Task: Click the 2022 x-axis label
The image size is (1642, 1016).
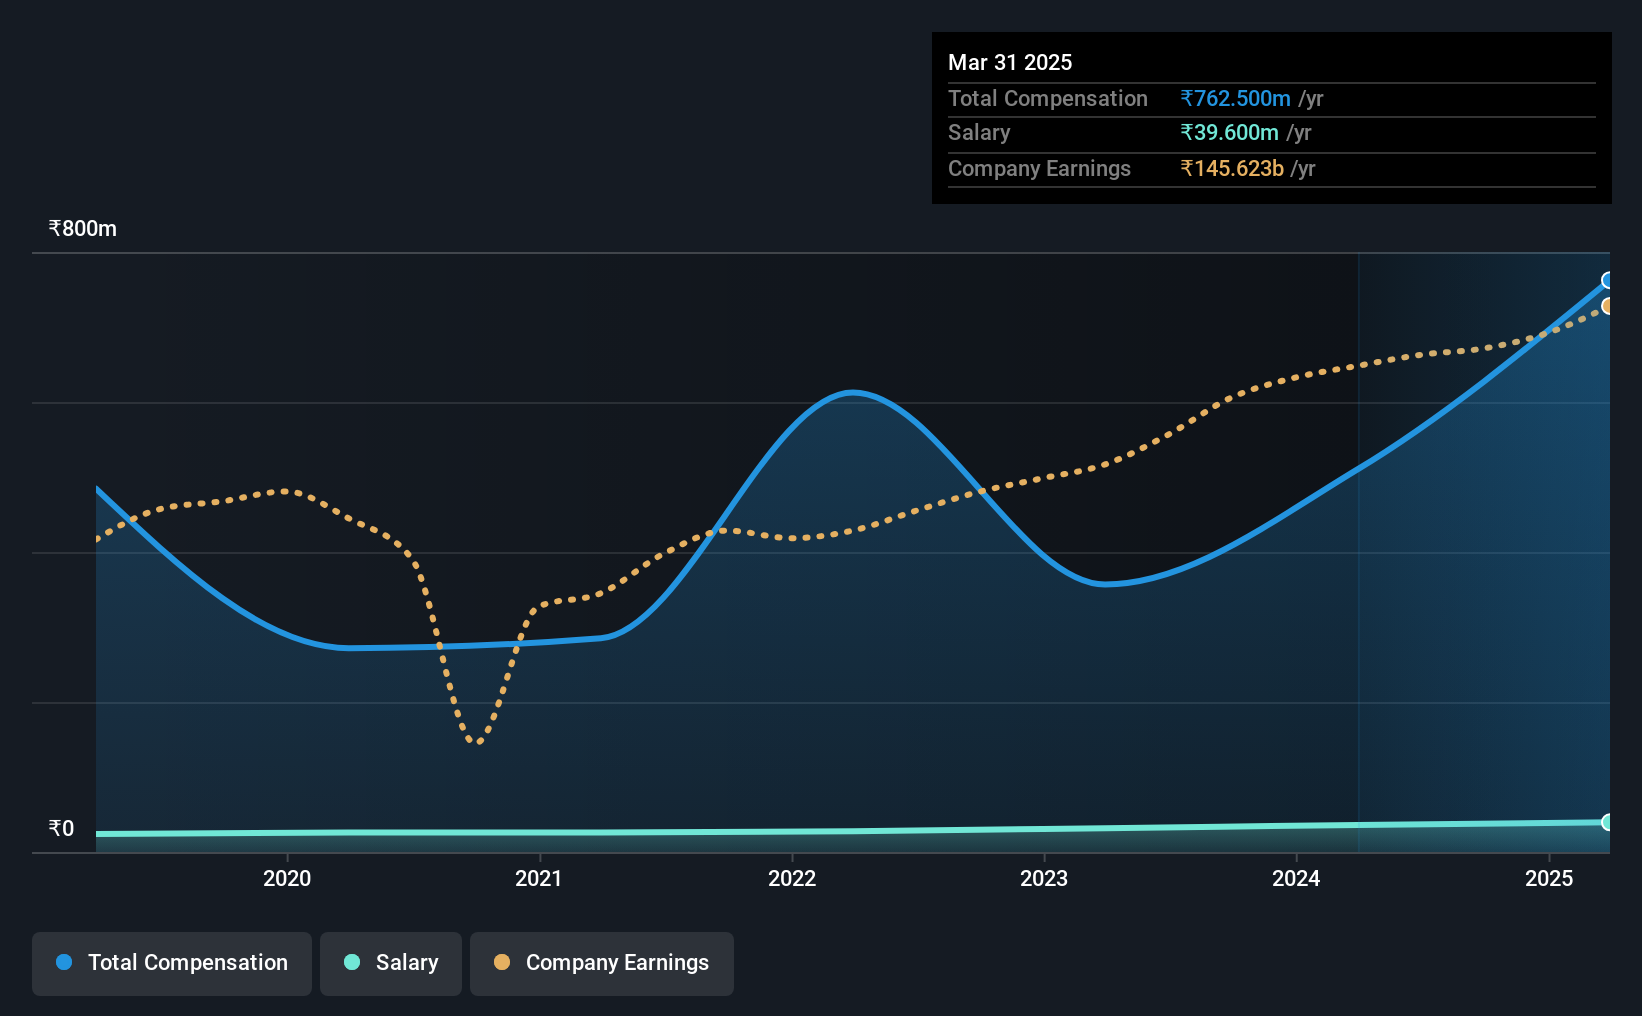Action: click(x=792, y=878)
